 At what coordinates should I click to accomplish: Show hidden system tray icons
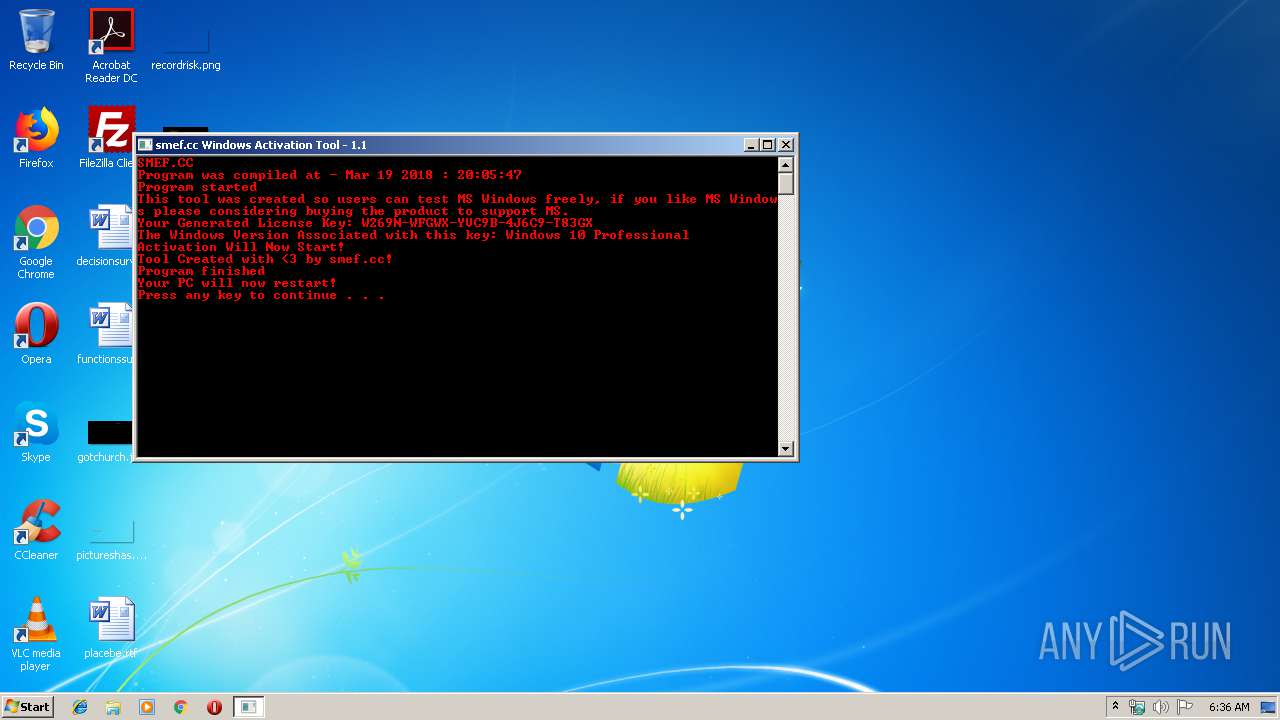click(1115, 707)
